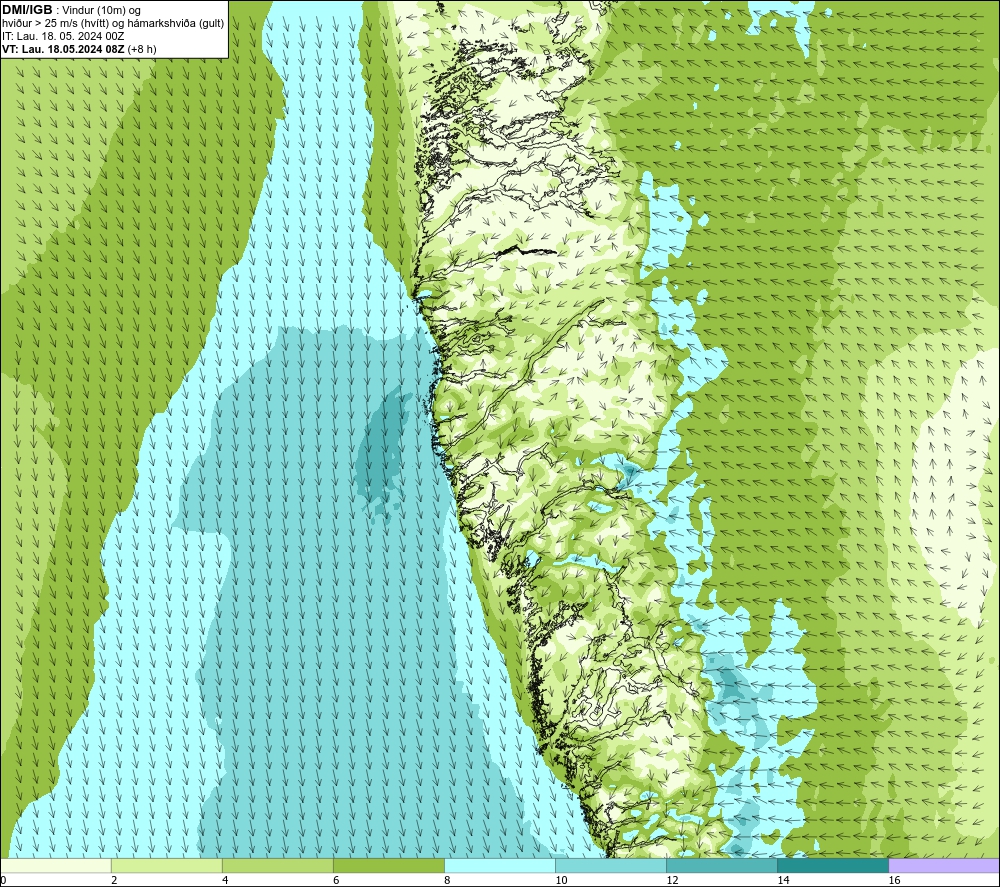Click the legend label '0'

pyautogui.click(x=3, y=880)
